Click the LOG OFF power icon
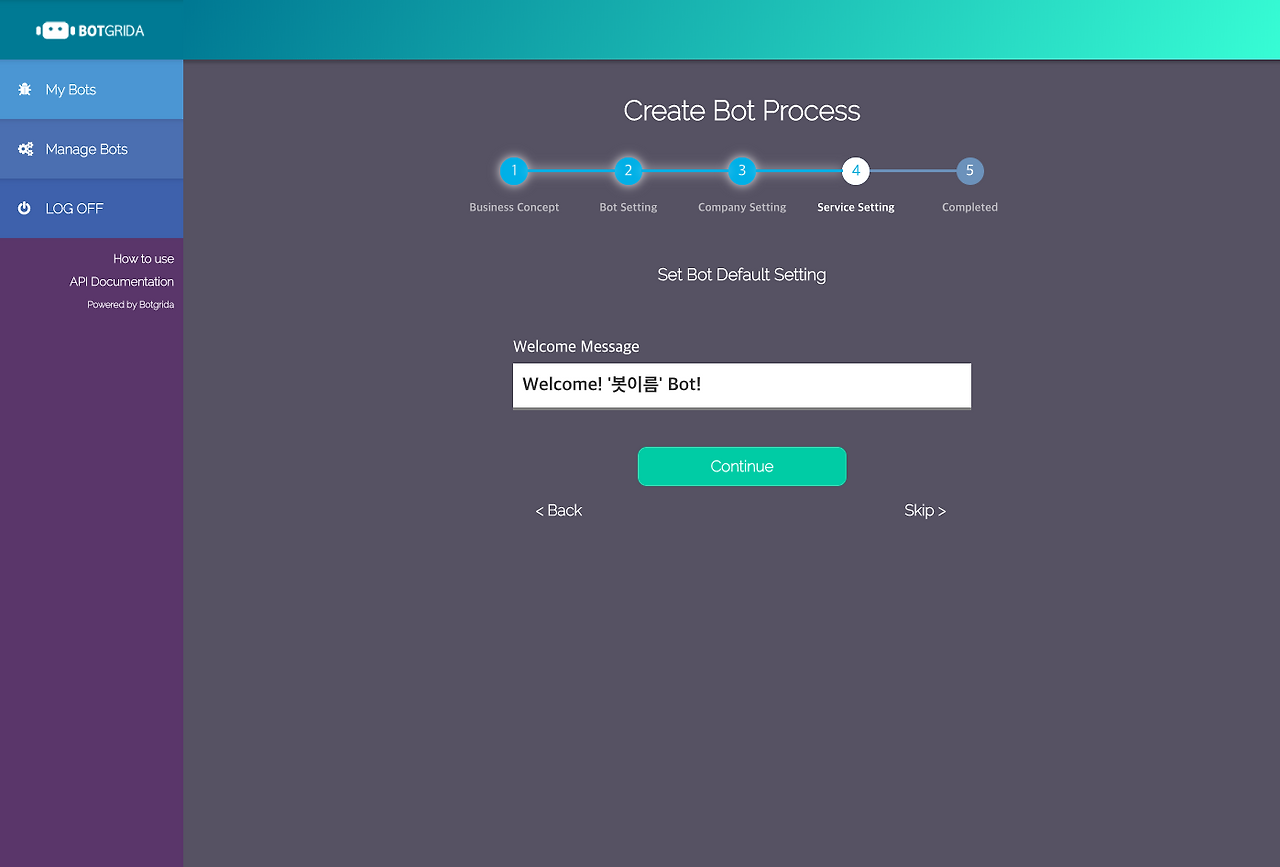This screenshot has width=1280, height=867. click(x=23, y=208)
